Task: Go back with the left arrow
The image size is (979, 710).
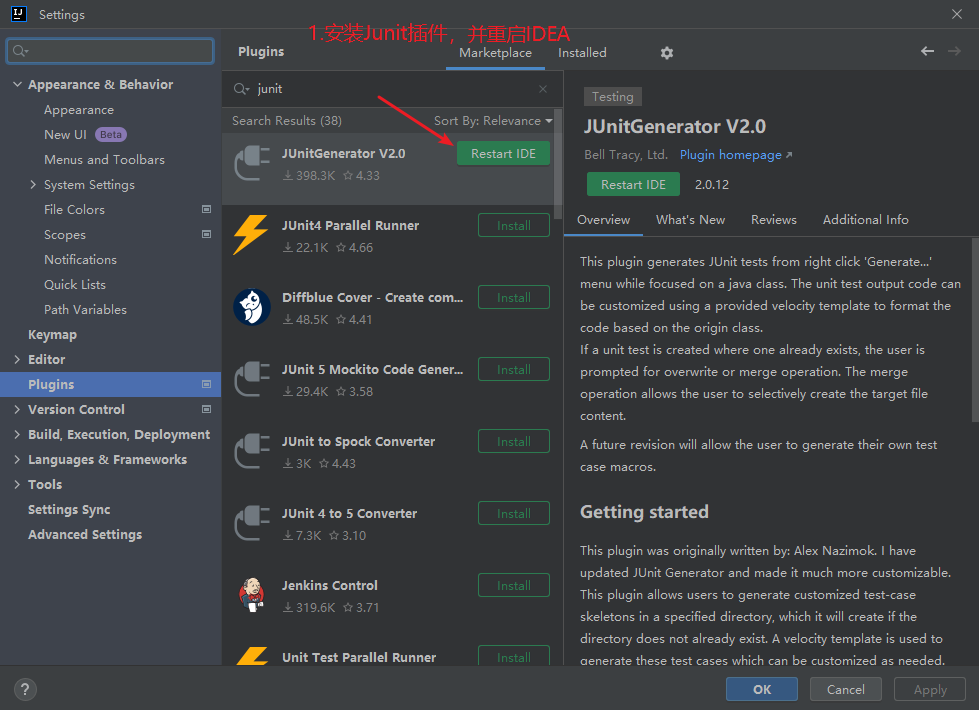Action: tap(927, 51)
